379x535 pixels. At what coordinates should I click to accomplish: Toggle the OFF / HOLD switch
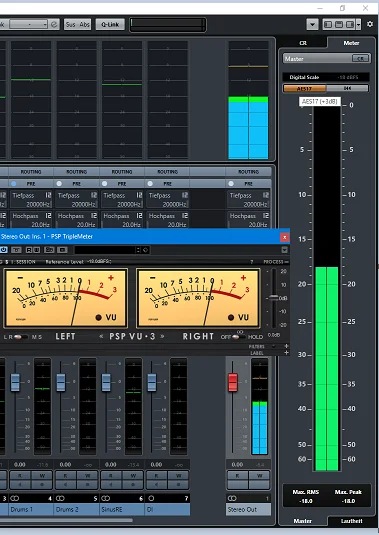(239, 337)
